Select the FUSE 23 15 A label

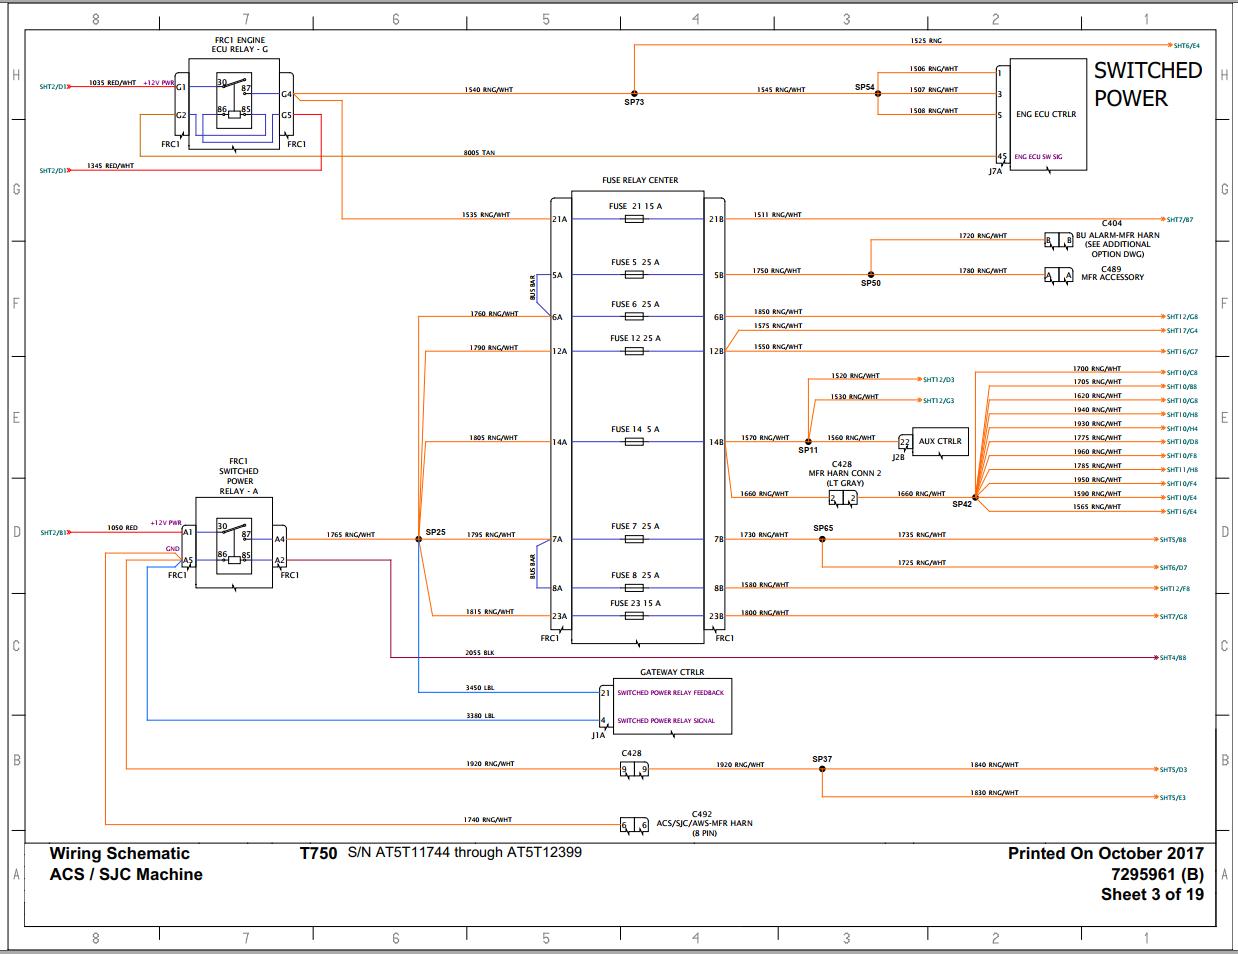[635, 603]
